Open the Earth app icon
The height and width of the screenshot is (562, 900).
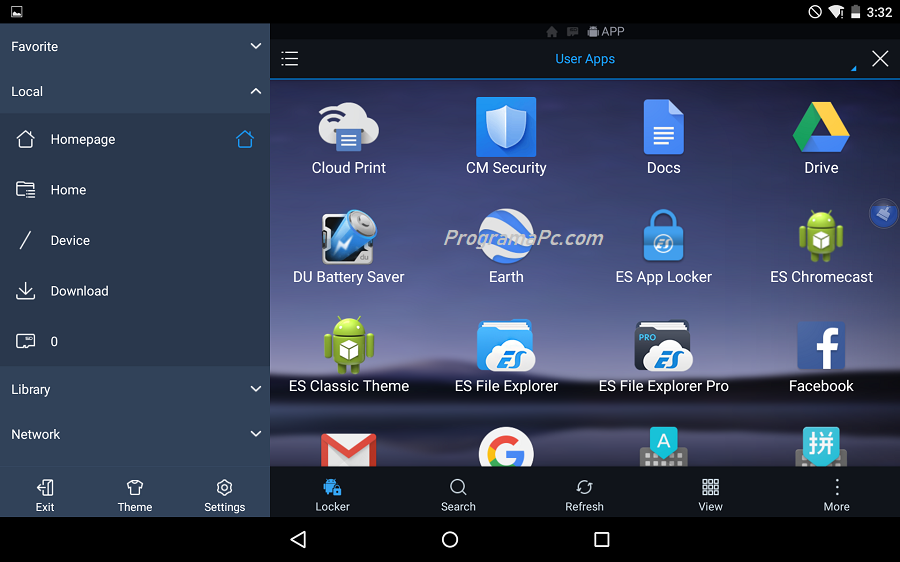[506, 237]
